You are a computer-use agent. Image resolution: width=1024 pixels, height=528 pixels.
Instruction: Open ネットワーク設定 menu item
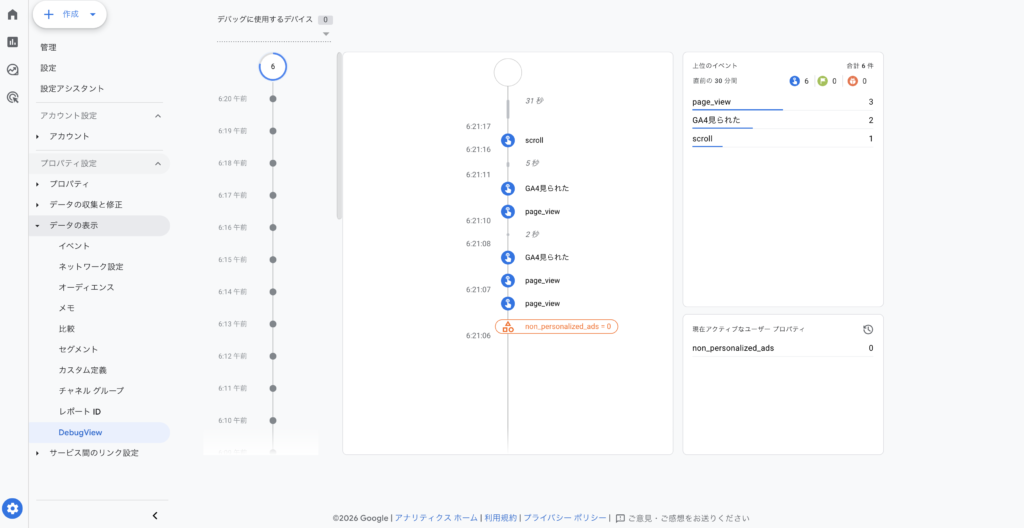pyautogui.click(x=91, y=267)
